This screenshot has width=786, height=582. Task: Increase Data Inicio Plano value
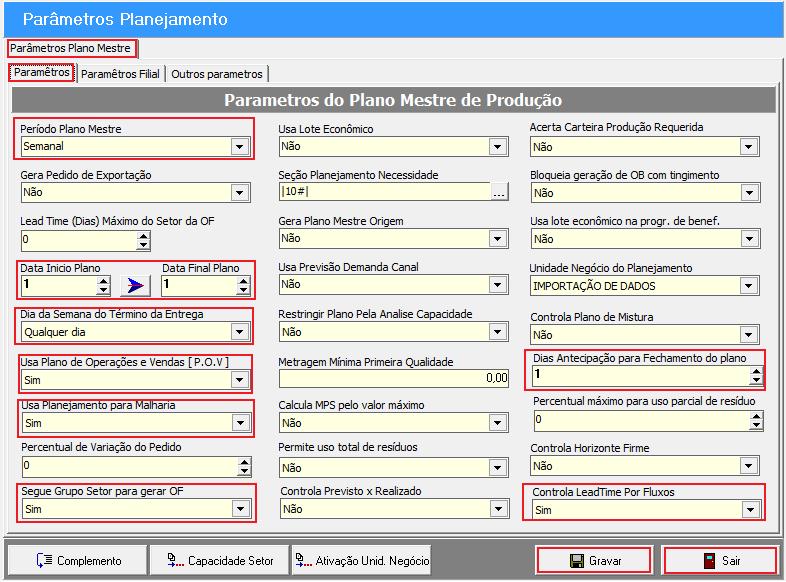pyautogui.click(x=103, y=281)
